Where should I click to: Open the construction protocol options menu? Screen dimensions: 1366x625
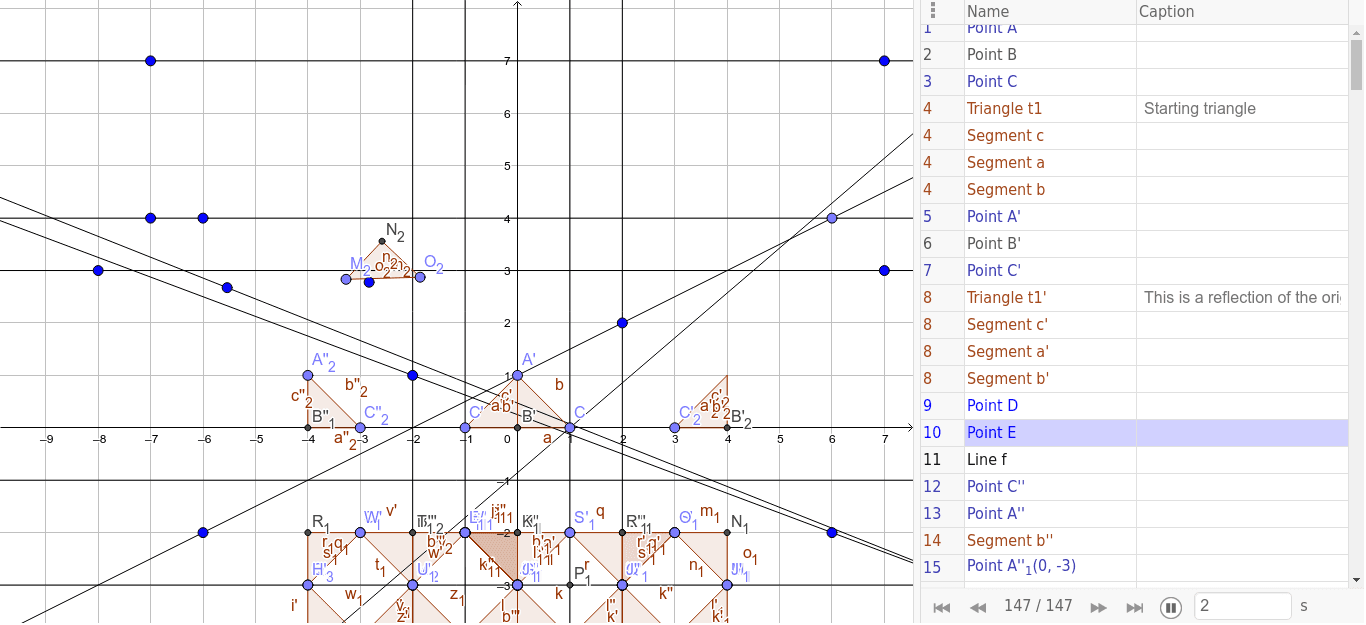pos(933,10)
